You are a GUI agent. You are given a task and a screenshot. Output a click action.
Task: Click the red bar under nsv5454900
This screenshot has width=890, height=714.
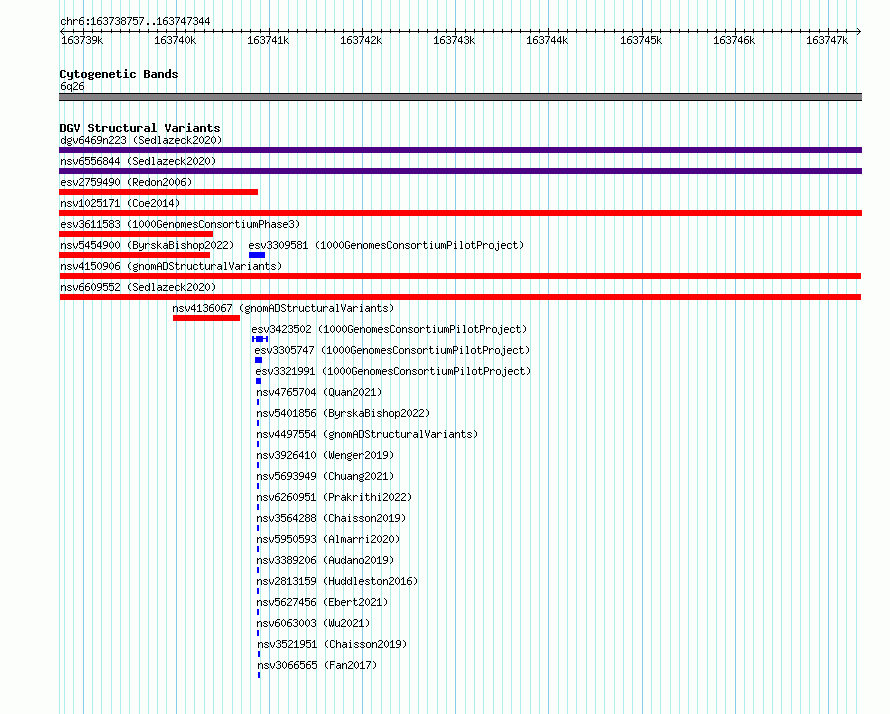[135, 255]
